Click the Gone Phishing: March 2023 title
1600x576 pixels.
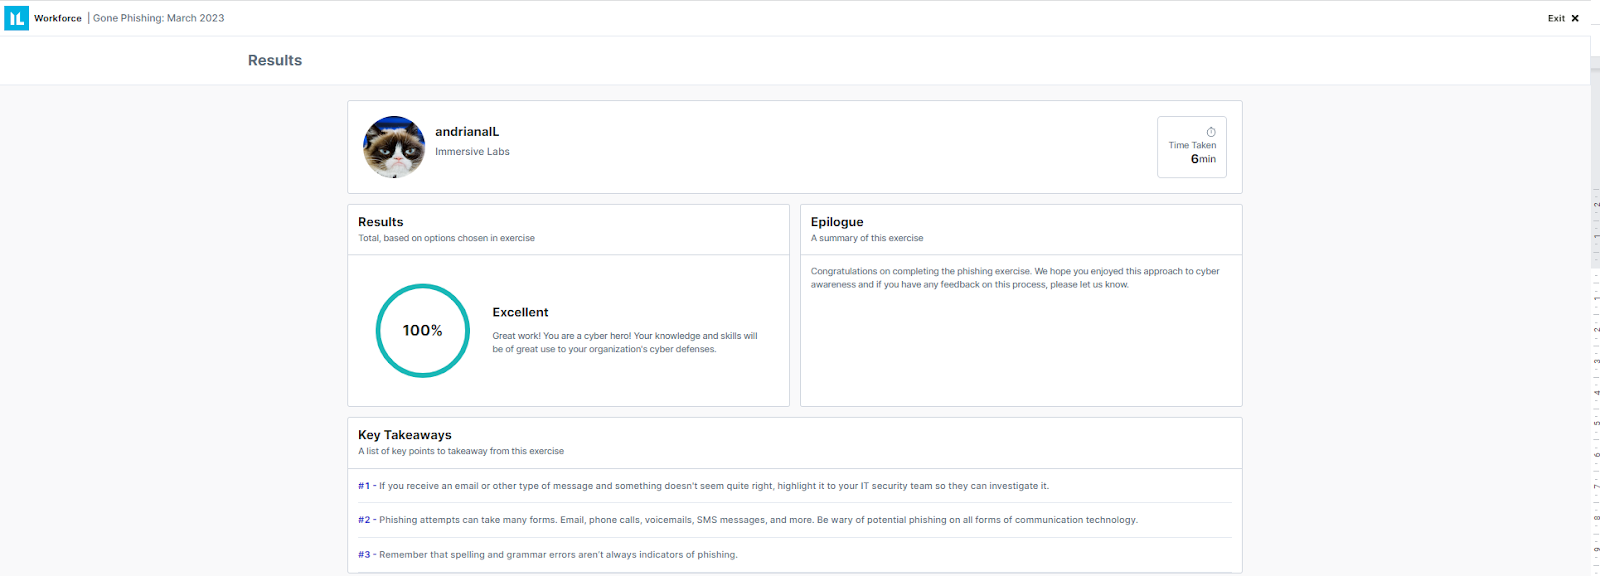[159, 18]
